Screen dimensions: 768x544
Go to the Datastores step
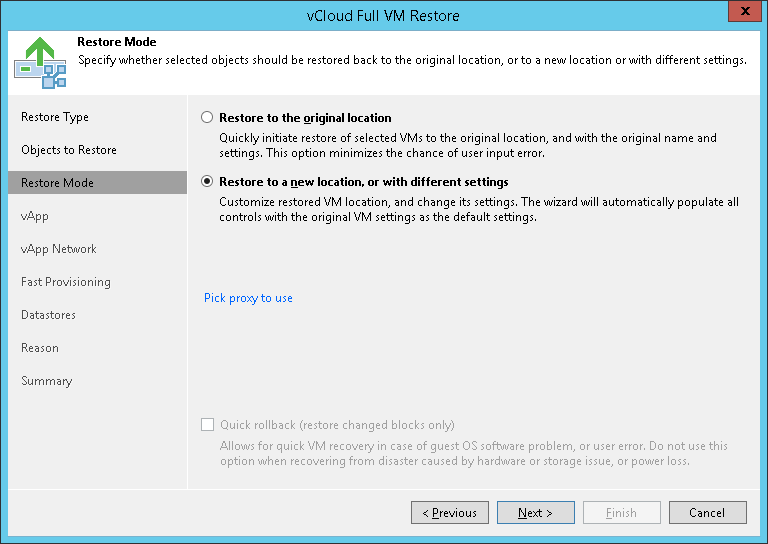(x=48, y=315)
